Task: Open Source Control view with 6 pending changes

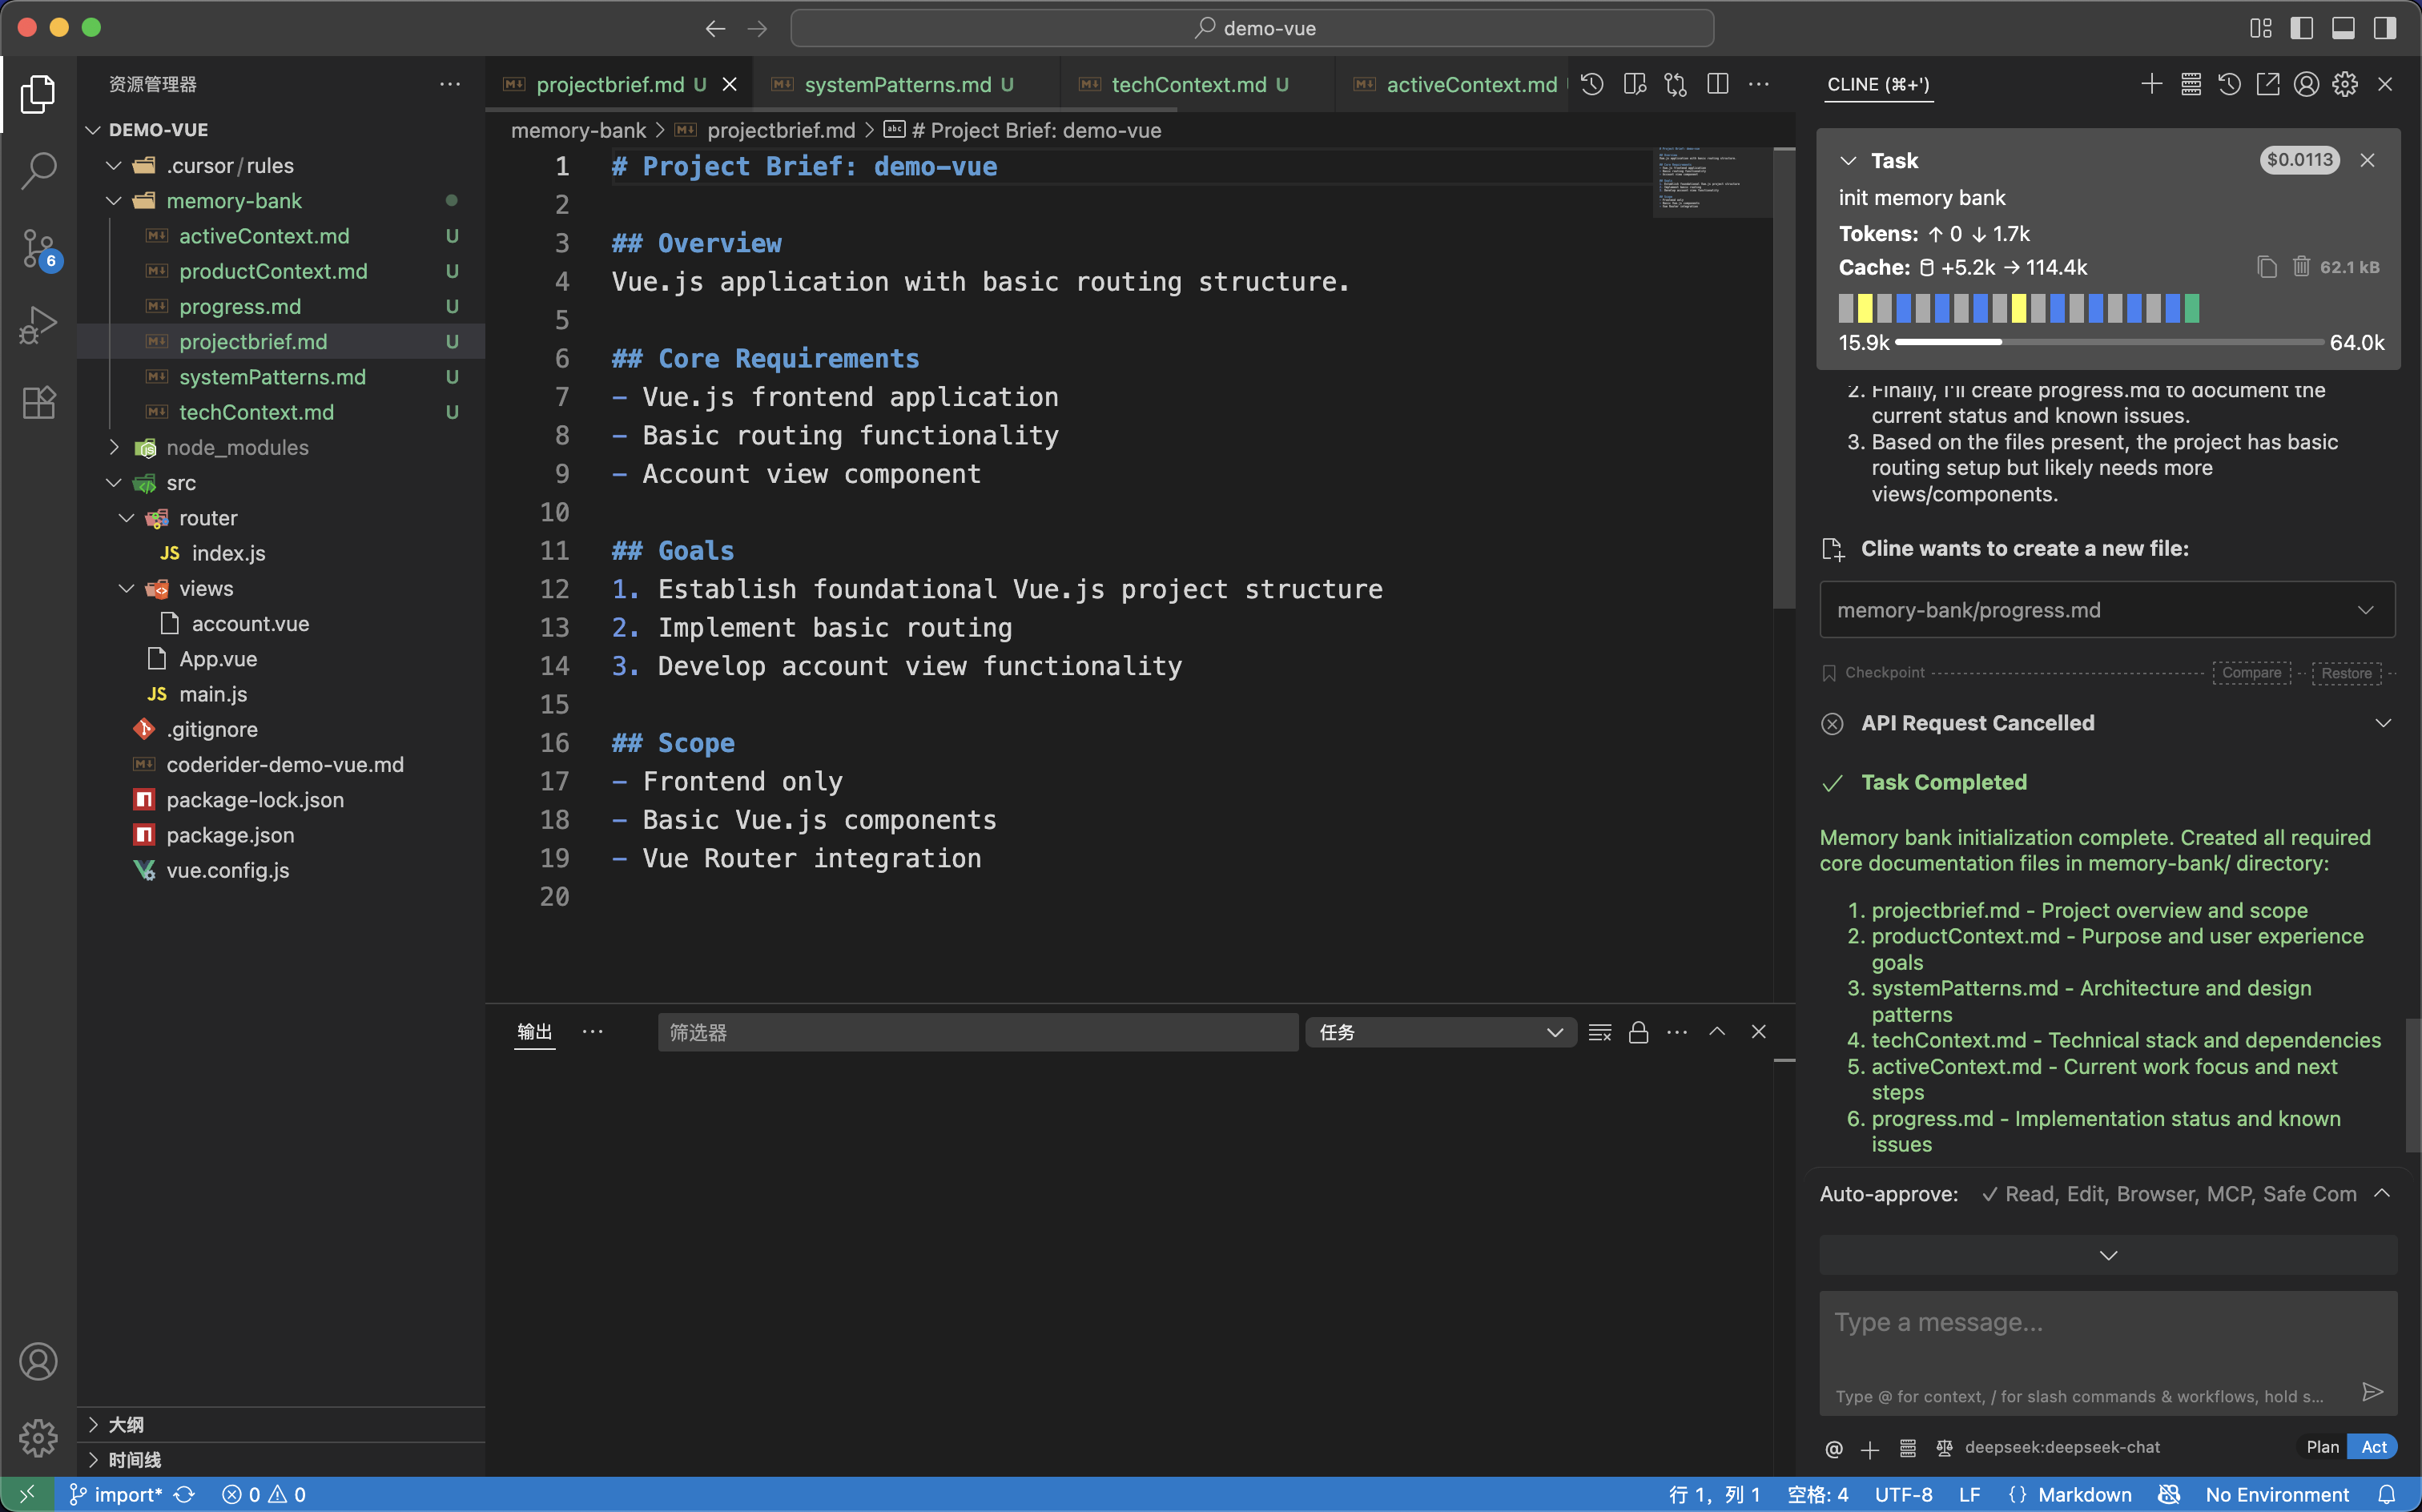Action: tap(38, 248)
